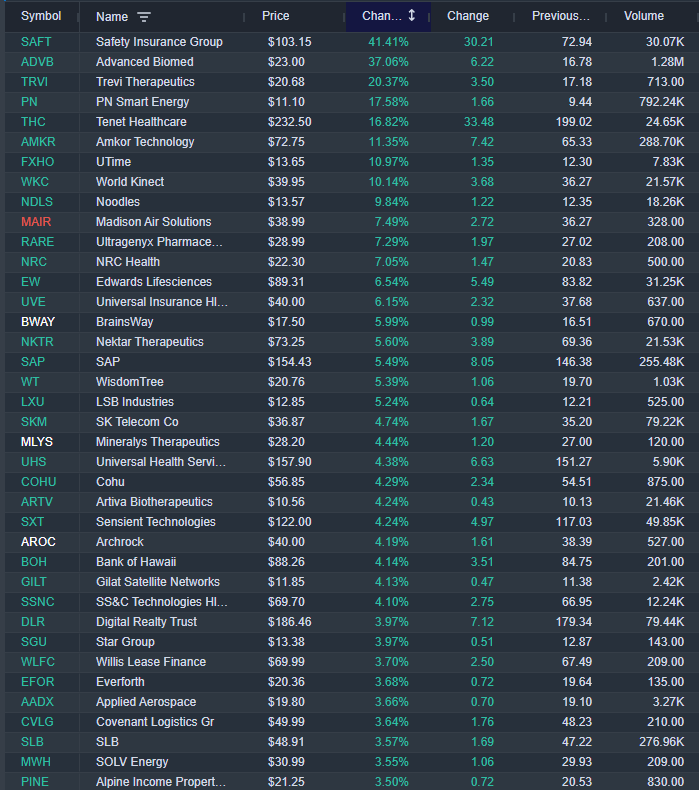The width and height of the screenshot is (699, 790).
Task: Open the PINE ticker symbol
Action: pyautogui.click(x=35, y=781)
